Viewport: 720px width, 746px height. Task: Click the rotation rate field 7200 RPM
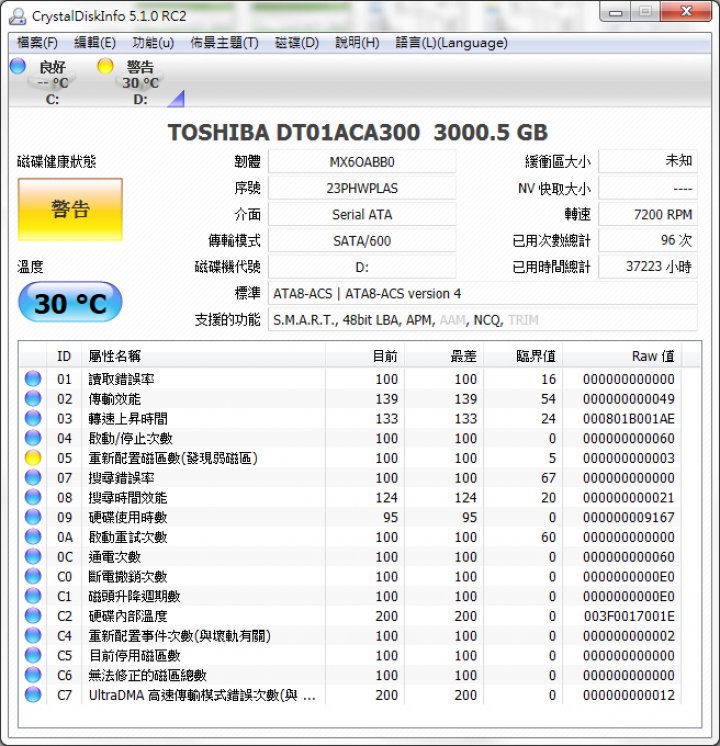point(648,215)
